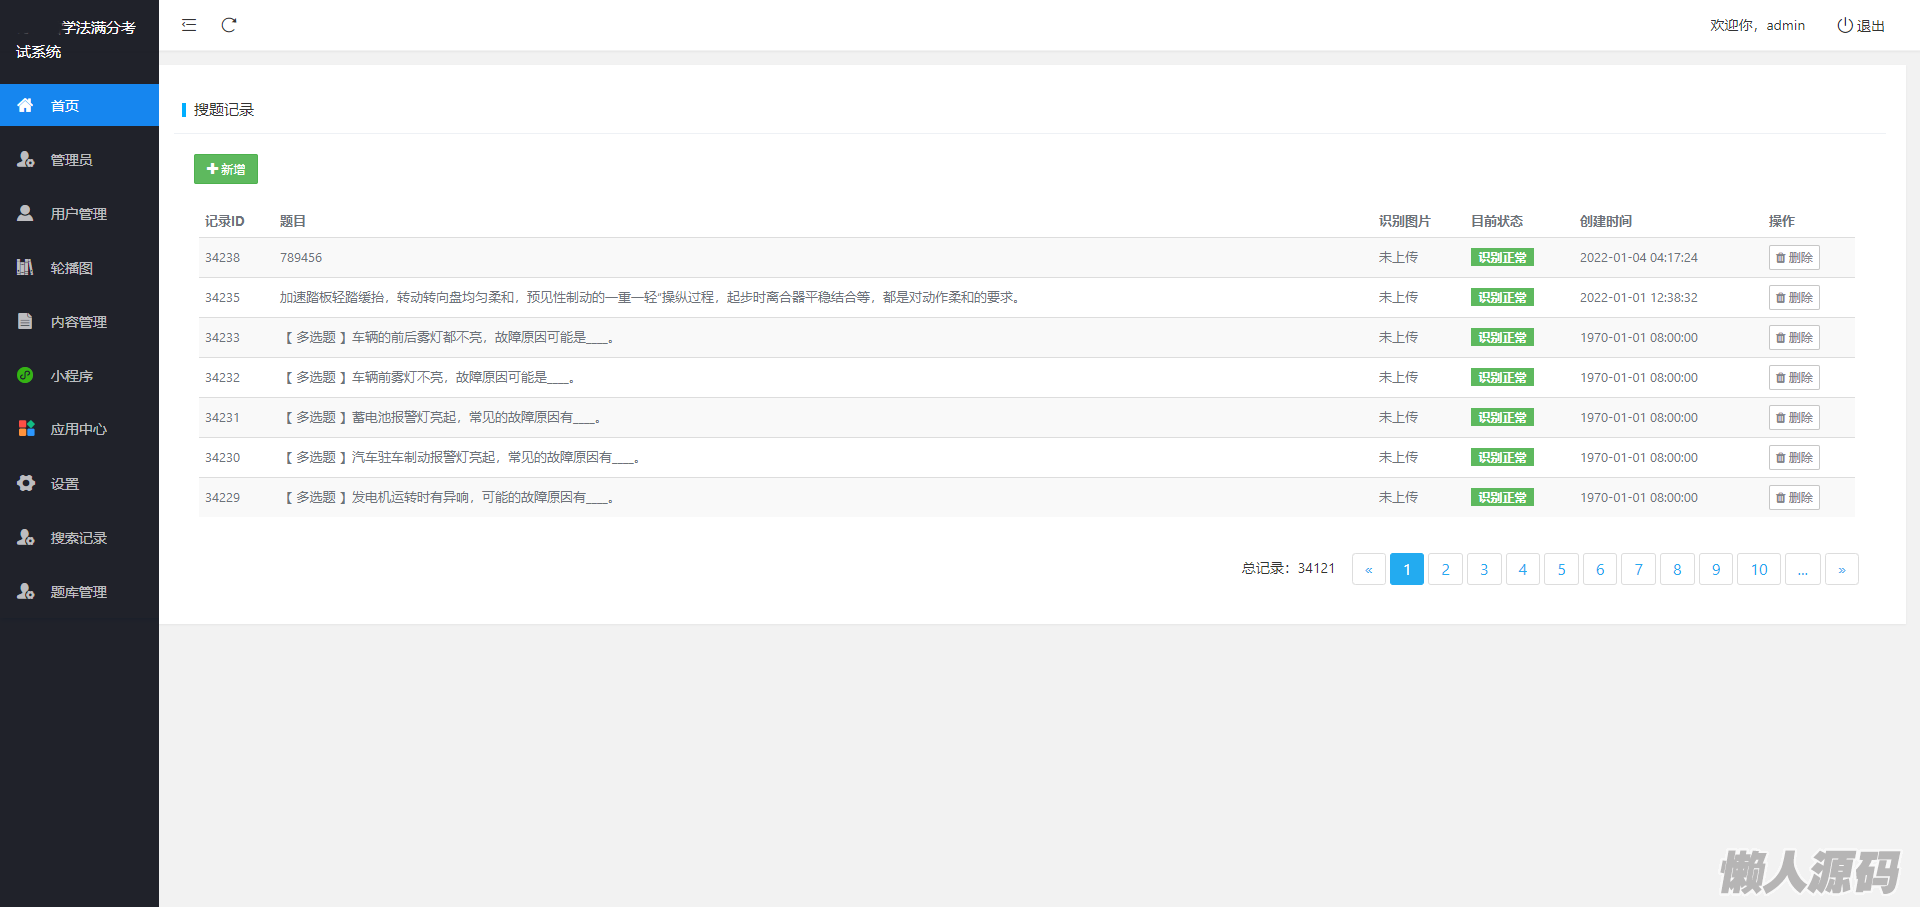Click the question text of record 34235
The width and height of the screenshot is (1920, 907).
pyautogui.click(x=652, y=297)
